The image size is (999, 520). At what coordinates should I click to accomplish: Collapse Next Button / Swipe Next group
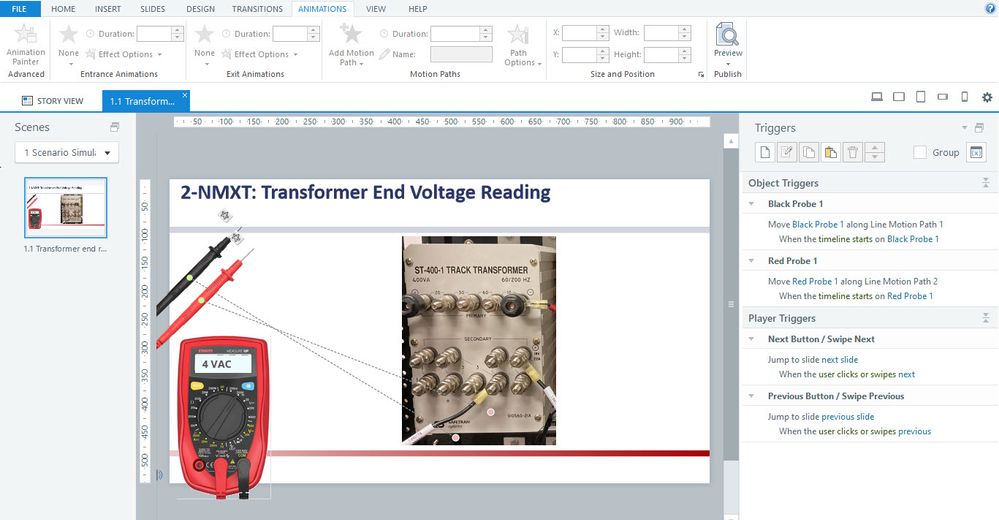point(752,339)
